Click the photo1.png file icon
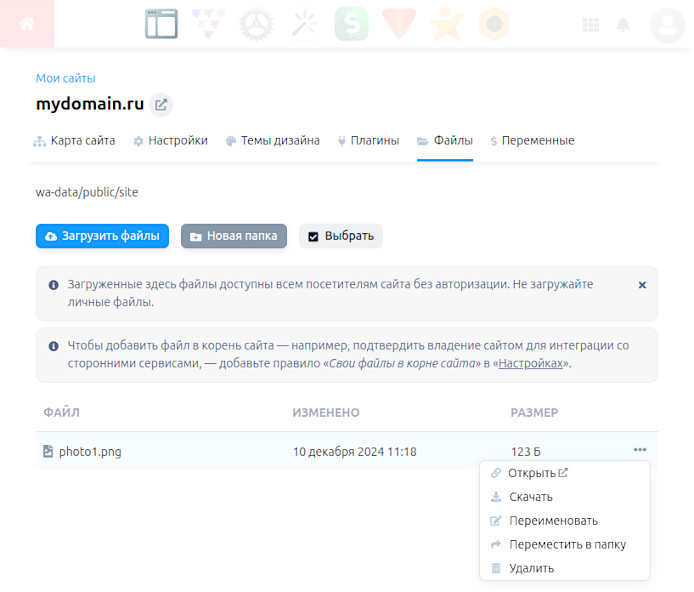Screen dimensions: 694x592 click(x=47, y=451)
